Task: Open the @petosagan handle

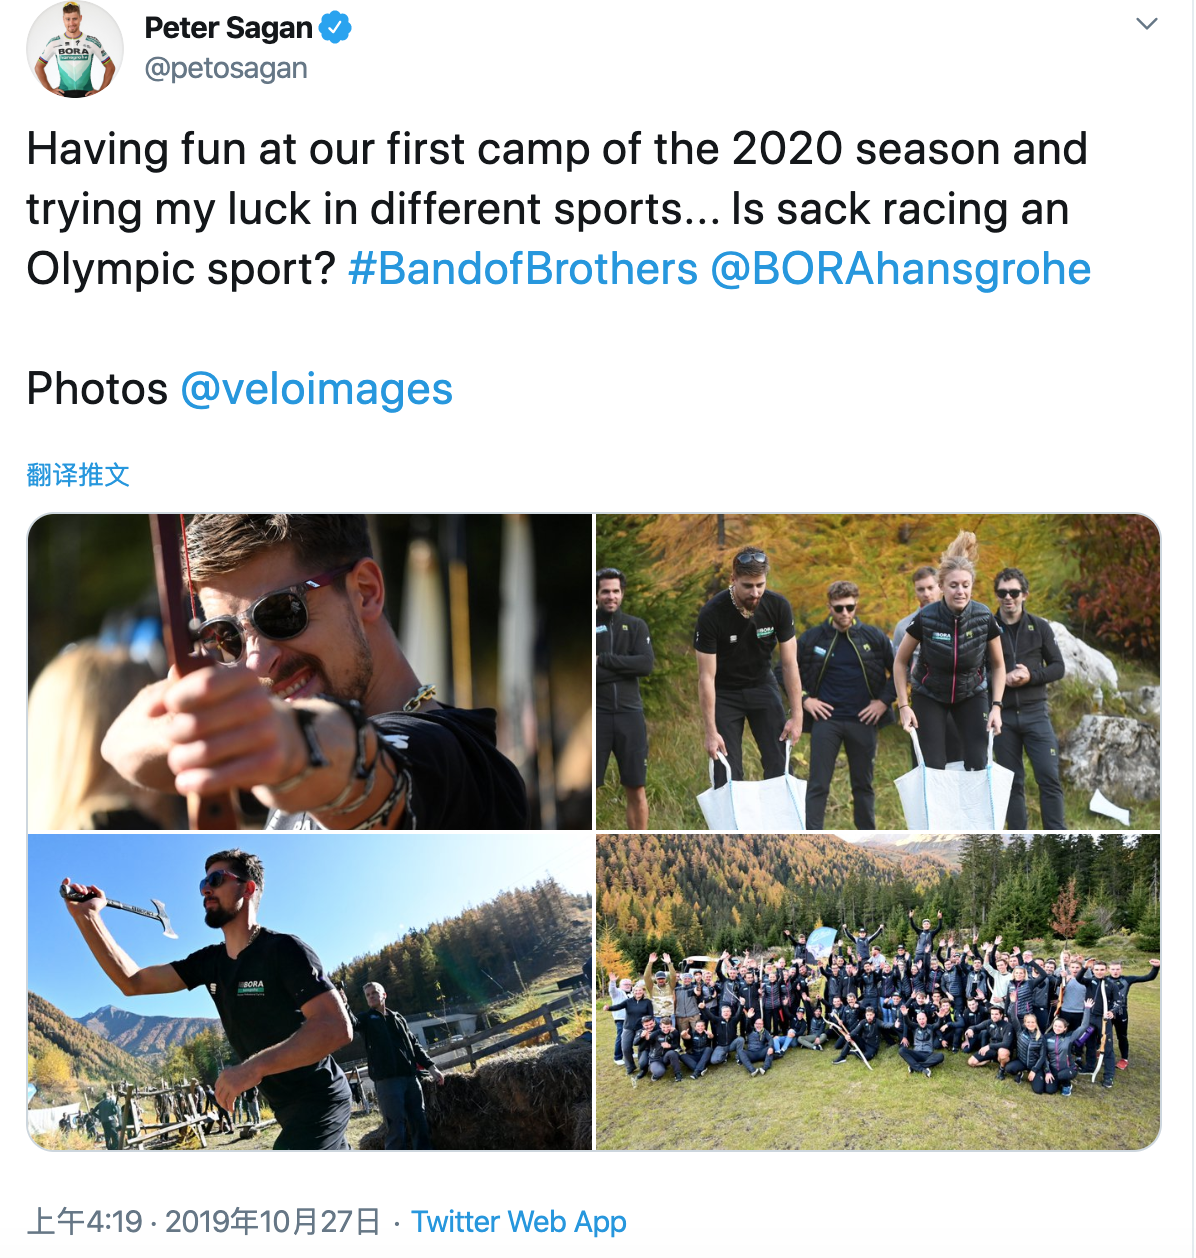Action: [226, 68]
